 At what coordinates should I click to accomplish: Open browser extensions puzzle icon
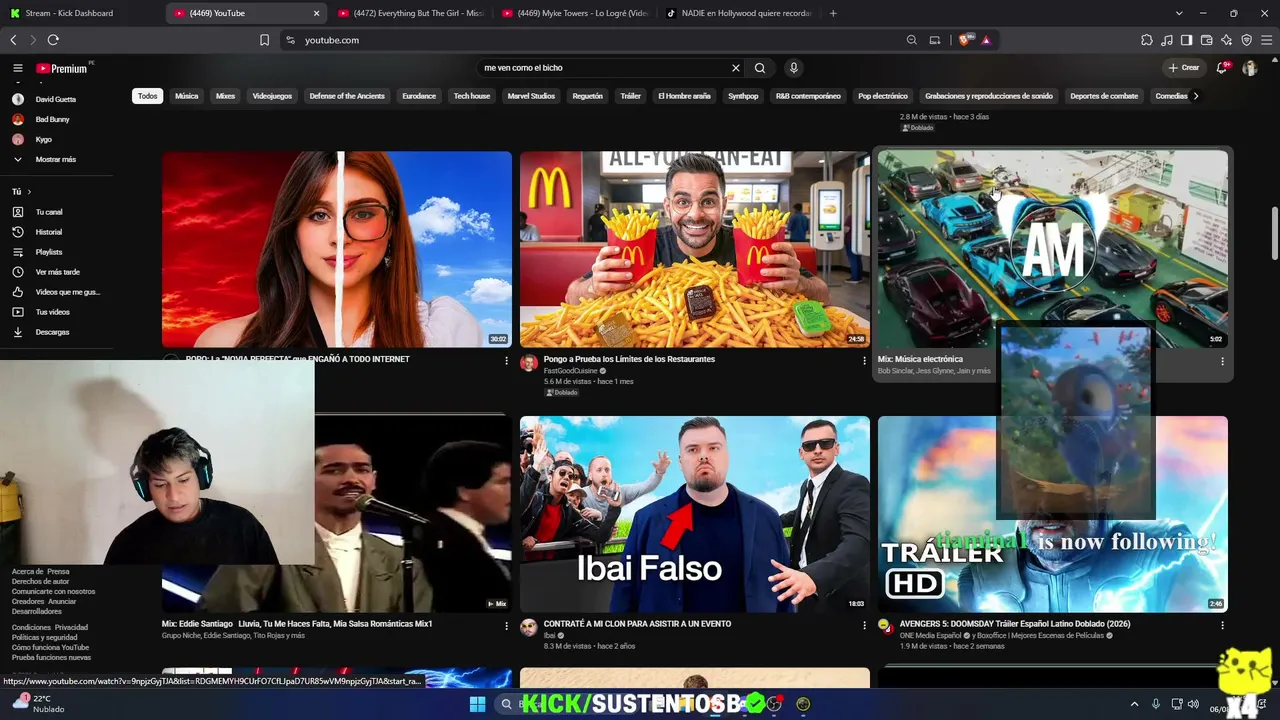point(1147,40)
